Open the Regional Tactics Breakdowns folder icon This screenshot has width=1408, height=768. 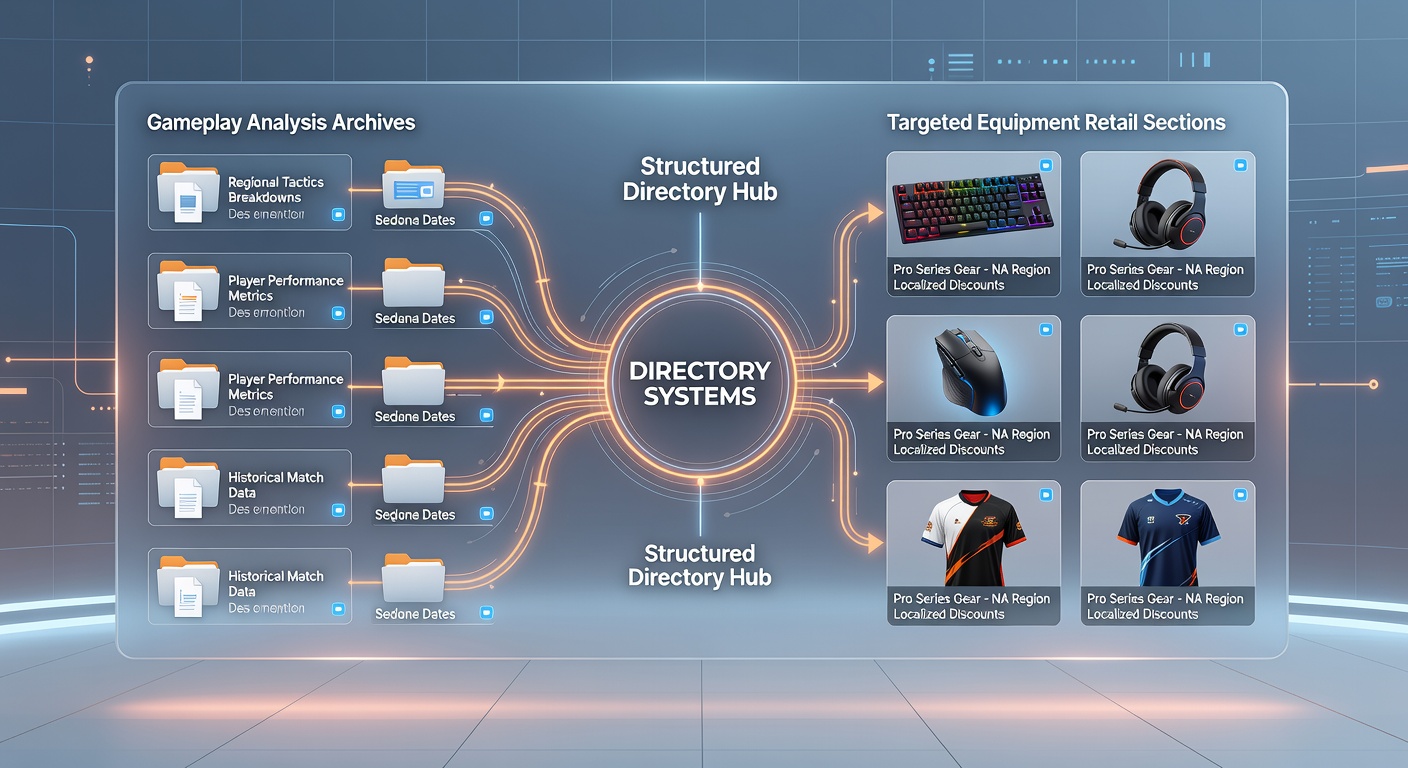coord(188,191)
